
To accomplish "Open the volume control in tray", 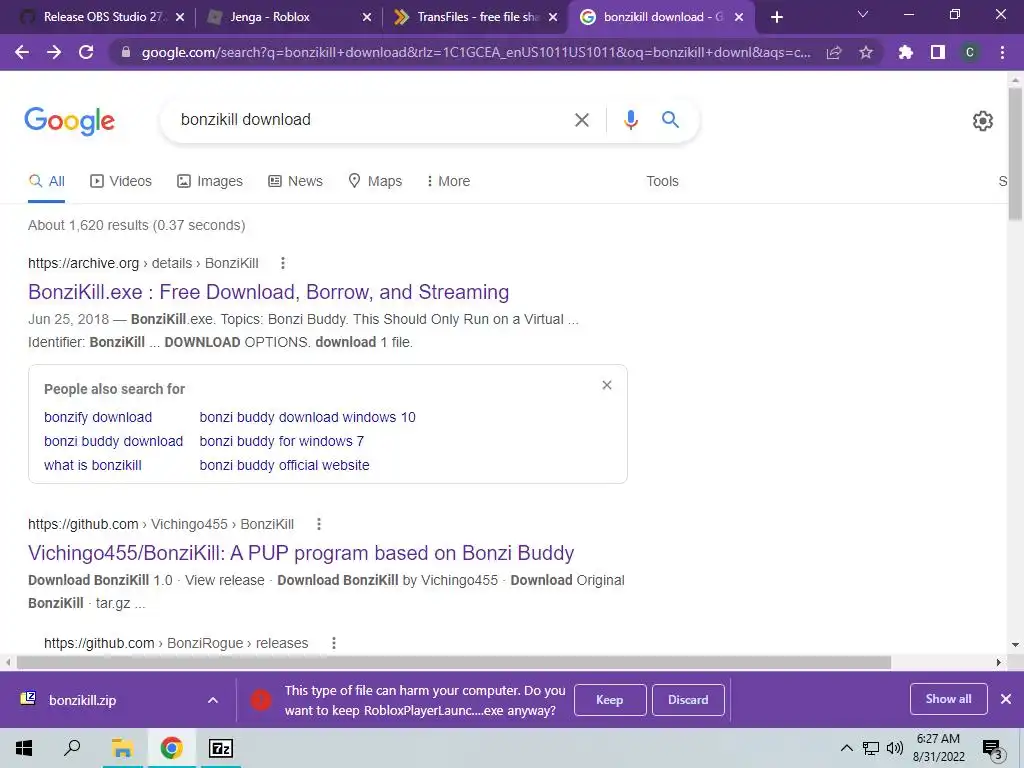I will [895, 748].
